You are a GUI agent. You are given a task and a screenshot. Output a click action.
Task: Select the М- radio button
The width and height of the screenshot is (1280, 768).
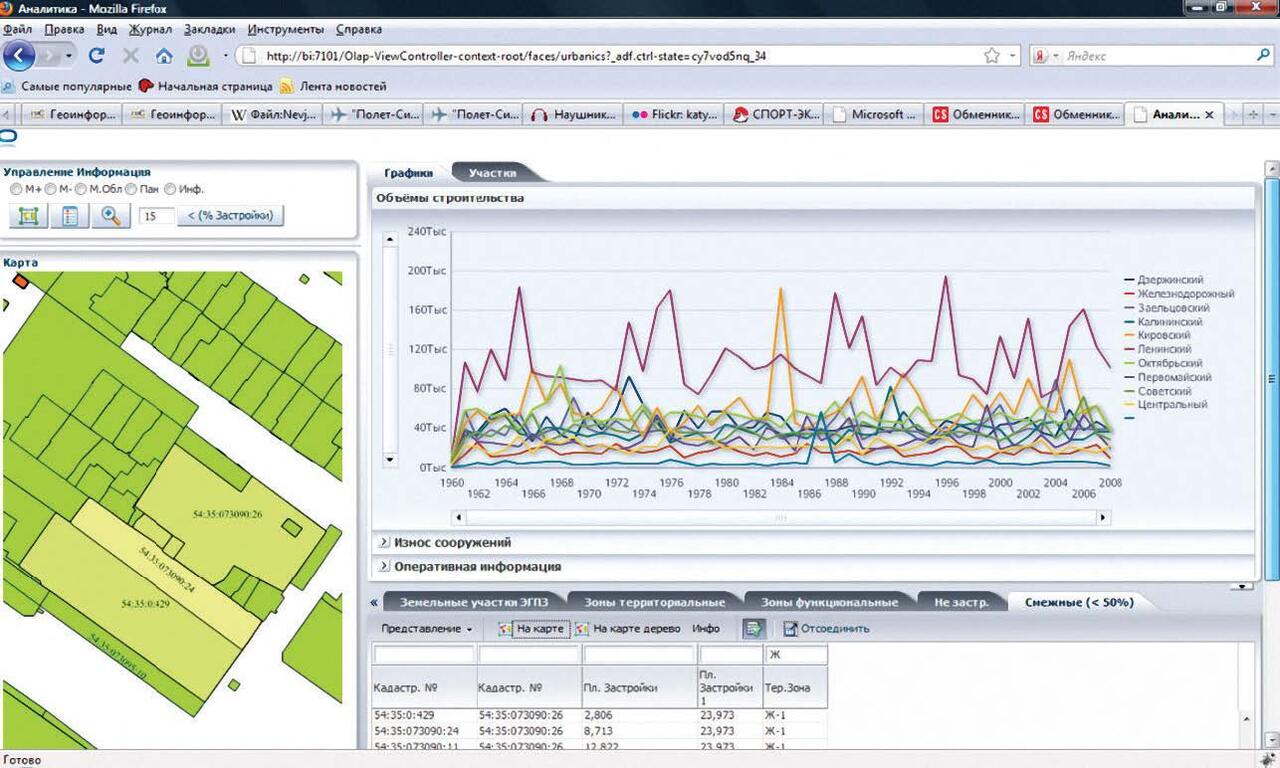pos(50,189)
